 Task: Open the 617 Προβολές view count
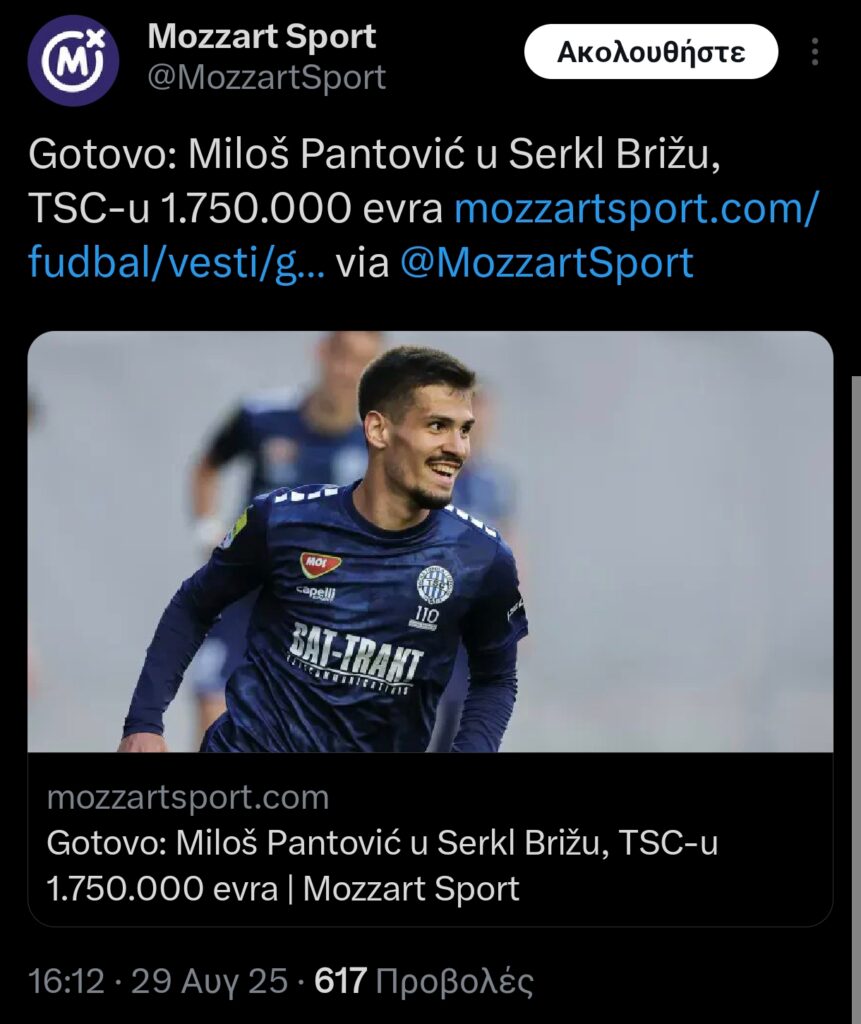coord(424,981)
